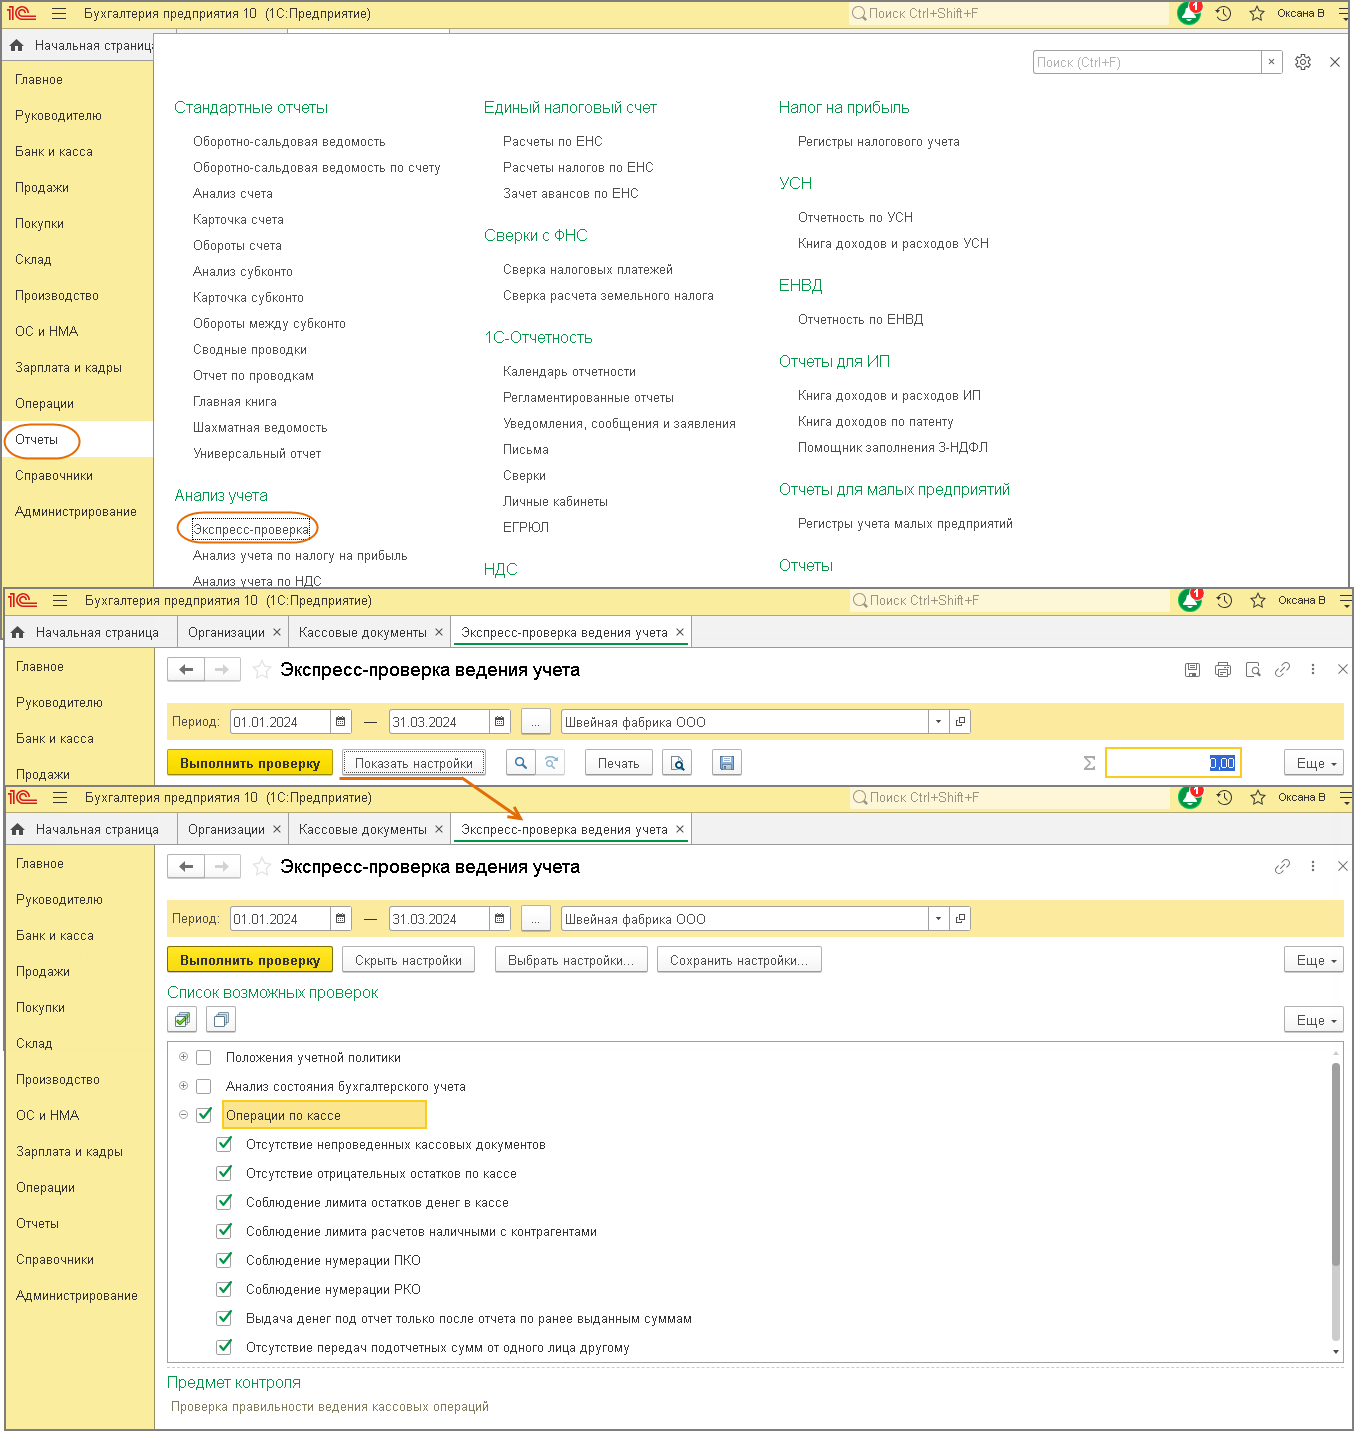
Task: Star the report title in middle window
Action: click(x=262, y=670)
